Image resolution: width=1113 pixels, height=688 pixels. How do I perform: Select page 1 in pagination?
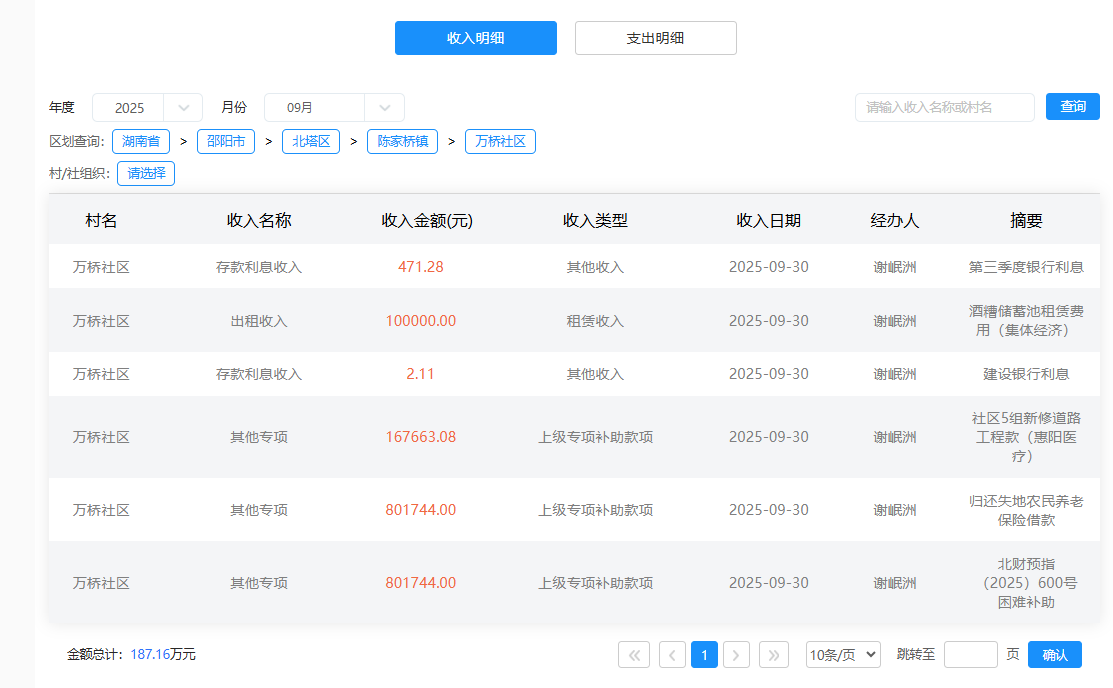[704, 655]
